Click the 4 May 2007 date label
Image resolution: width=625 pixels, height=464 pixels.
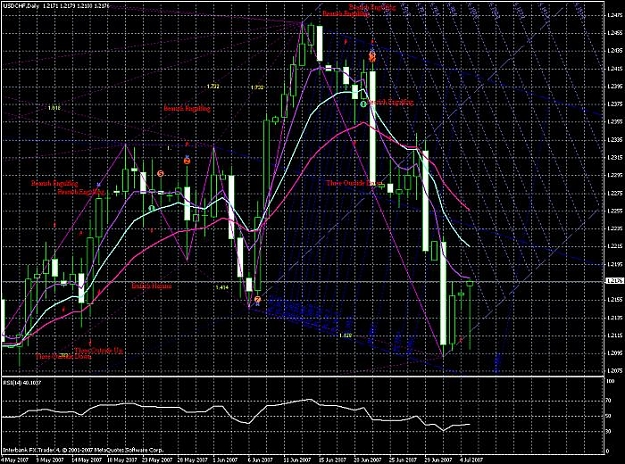click(14, 460)
